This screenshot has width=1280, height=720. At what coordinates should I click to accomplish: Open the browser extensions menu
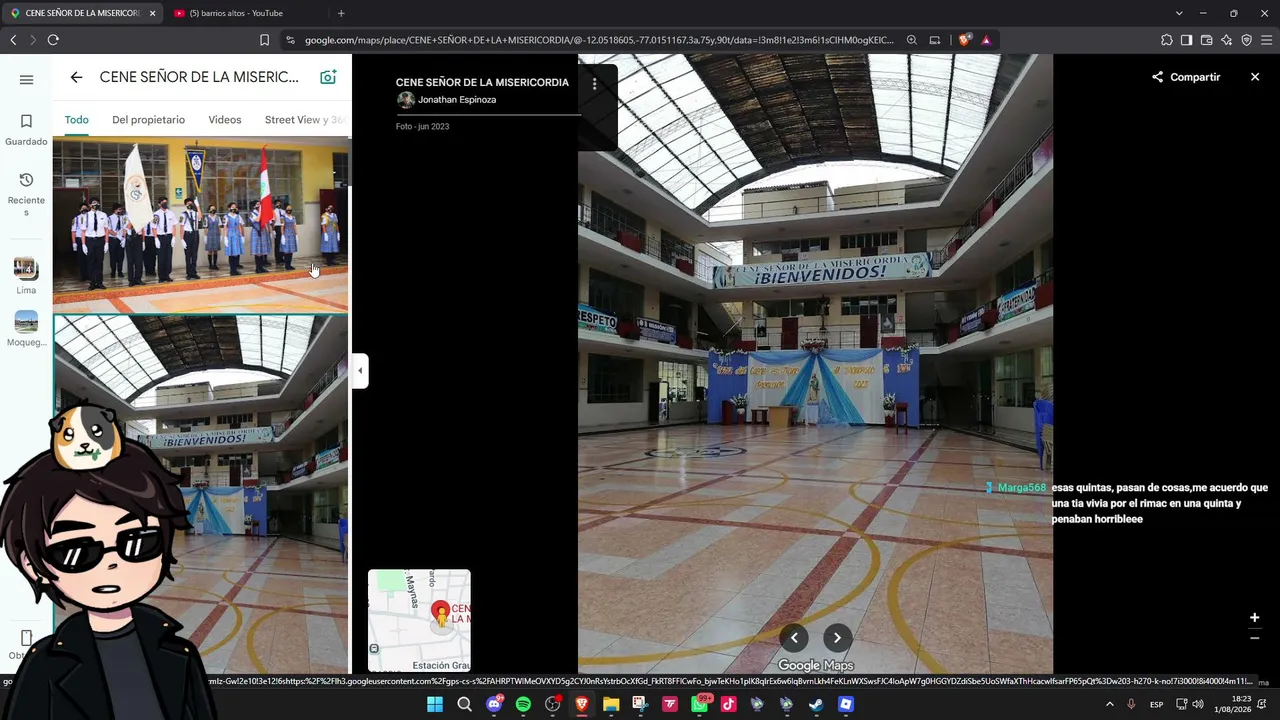(x=1166, y=40)
